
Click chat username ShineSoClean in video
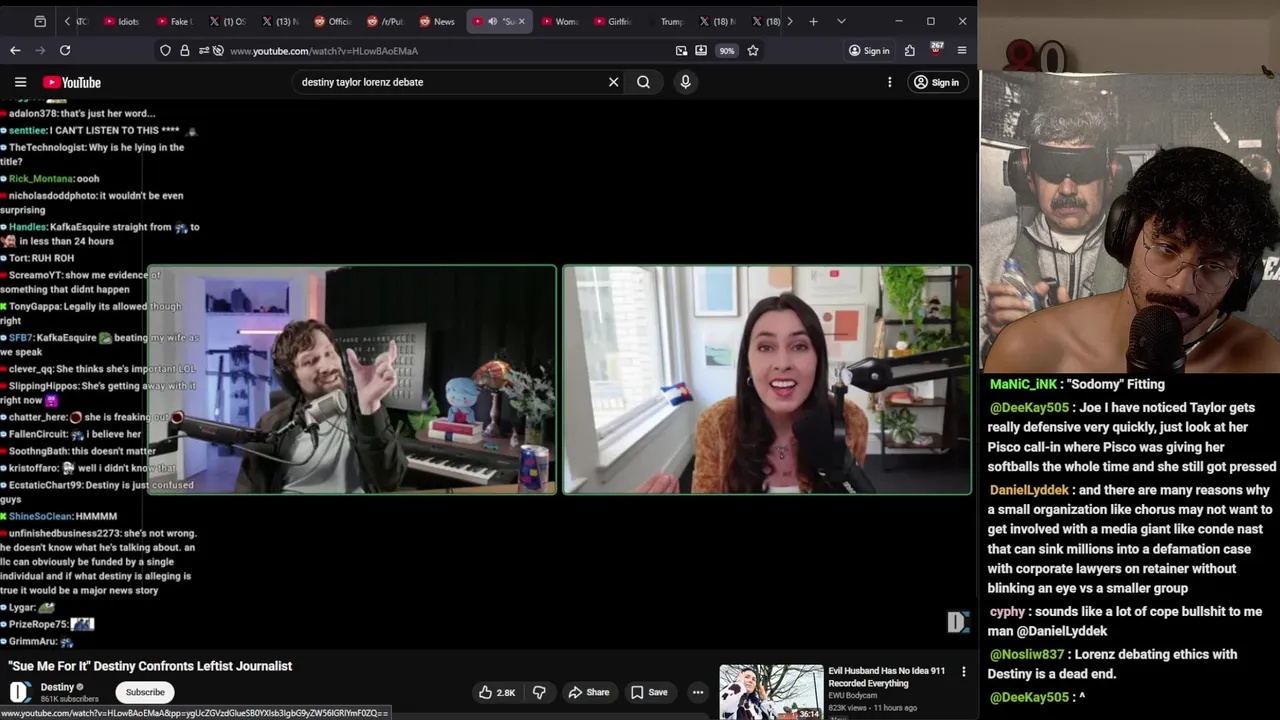click(40, 516)
